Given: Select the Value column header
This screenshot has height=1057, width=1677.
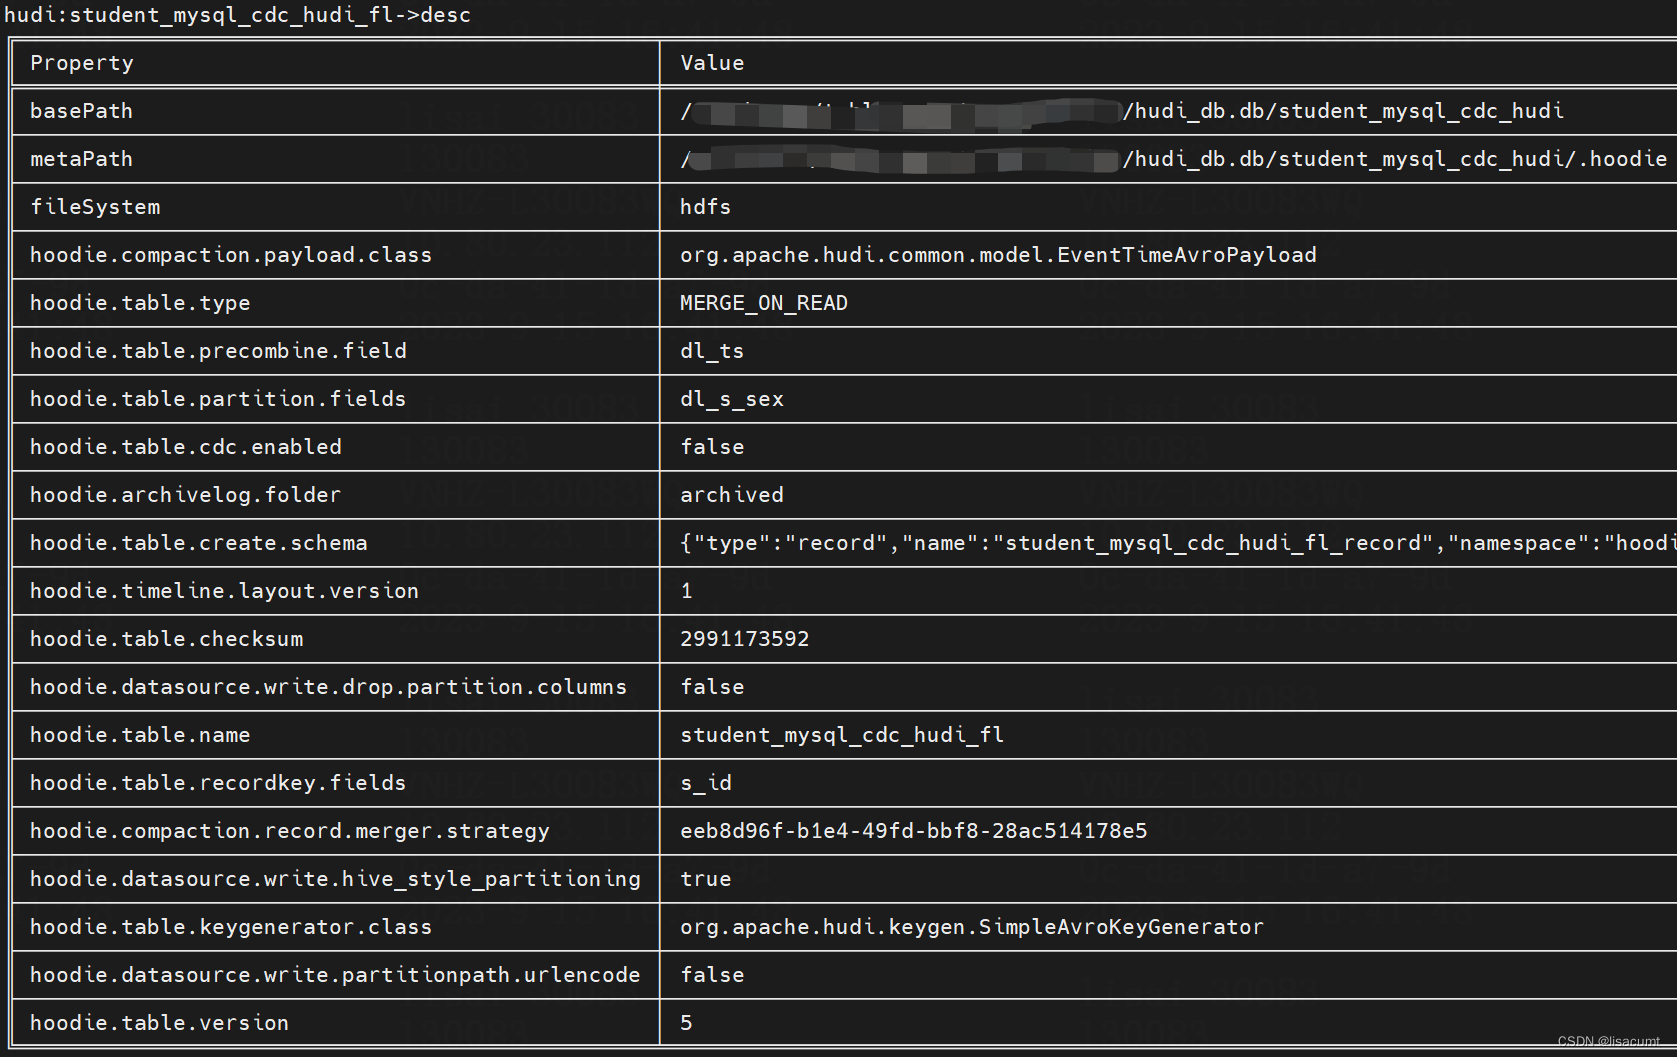Looking at the screenshot, I should point(712,63).
